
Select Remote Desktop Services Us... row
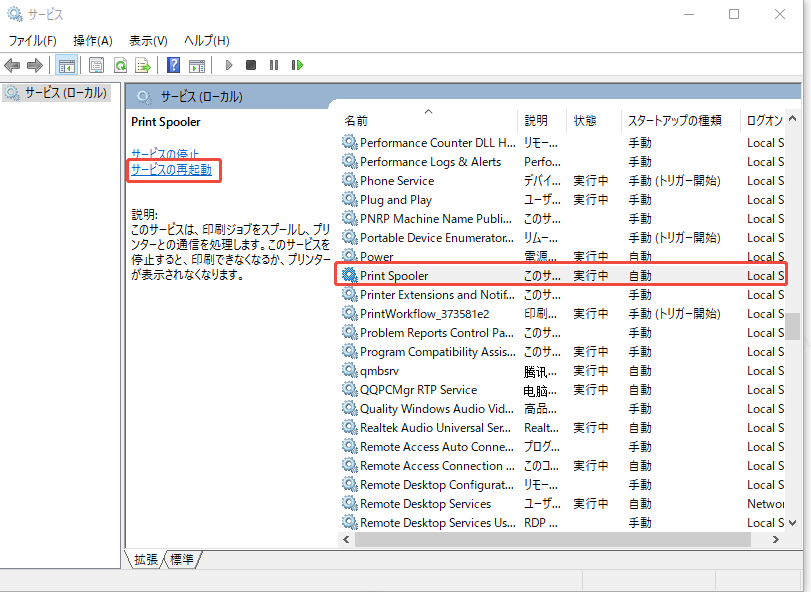[x=563, y=523]
